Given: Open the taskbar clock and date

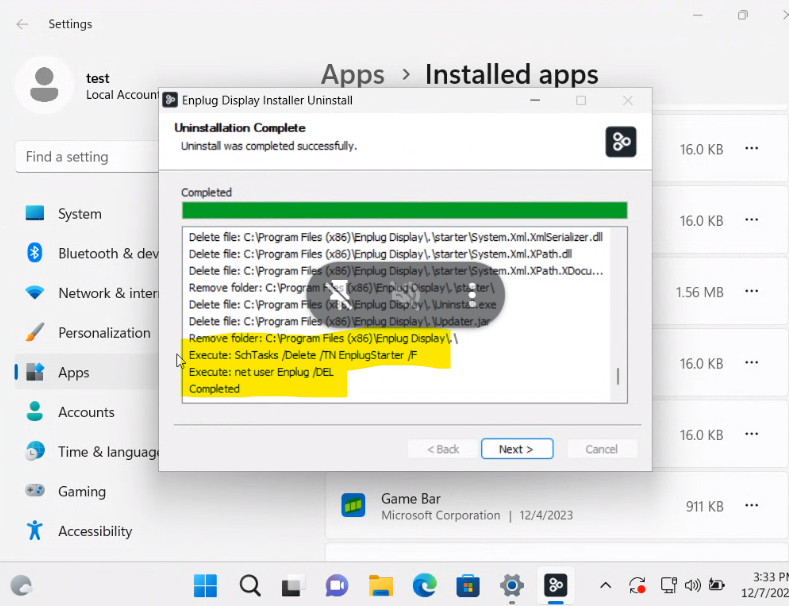Looking at the screenshot, I should (765, 585).
